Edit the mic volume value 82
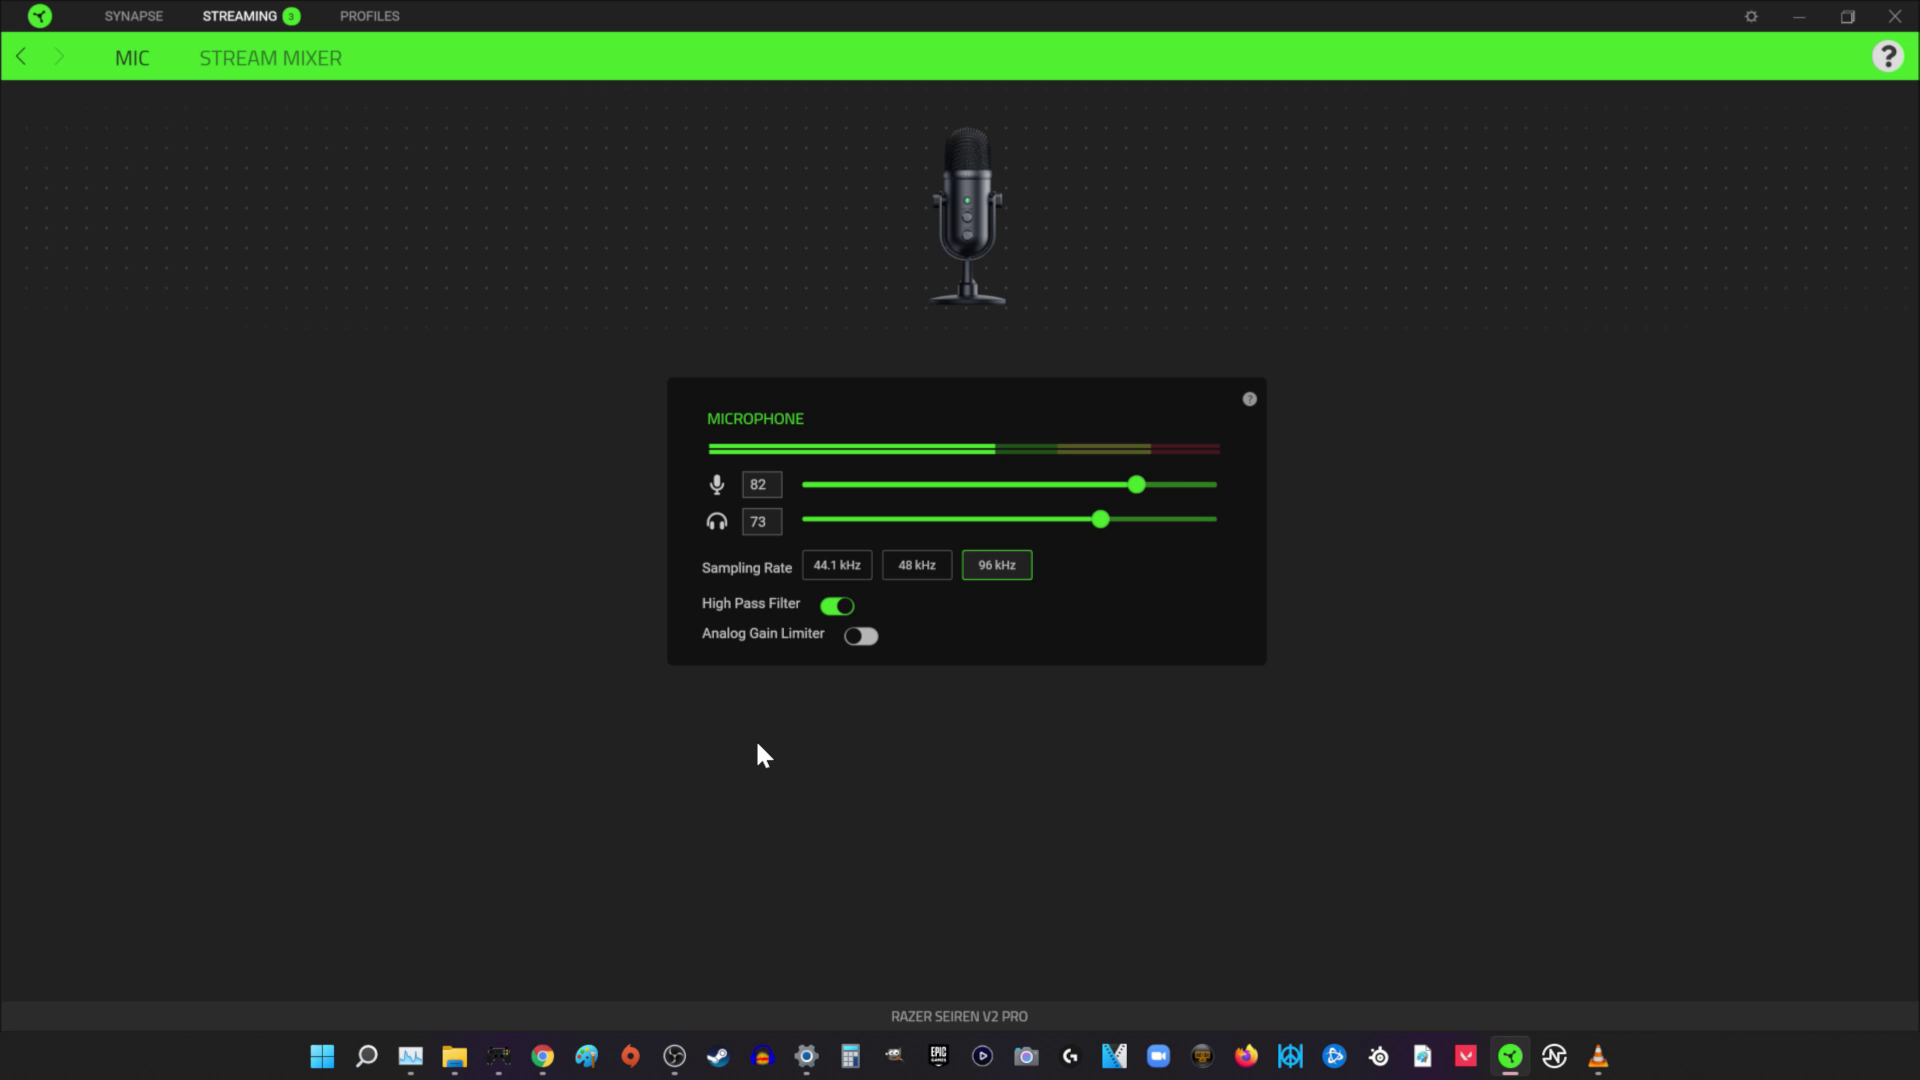 (762, 485)
